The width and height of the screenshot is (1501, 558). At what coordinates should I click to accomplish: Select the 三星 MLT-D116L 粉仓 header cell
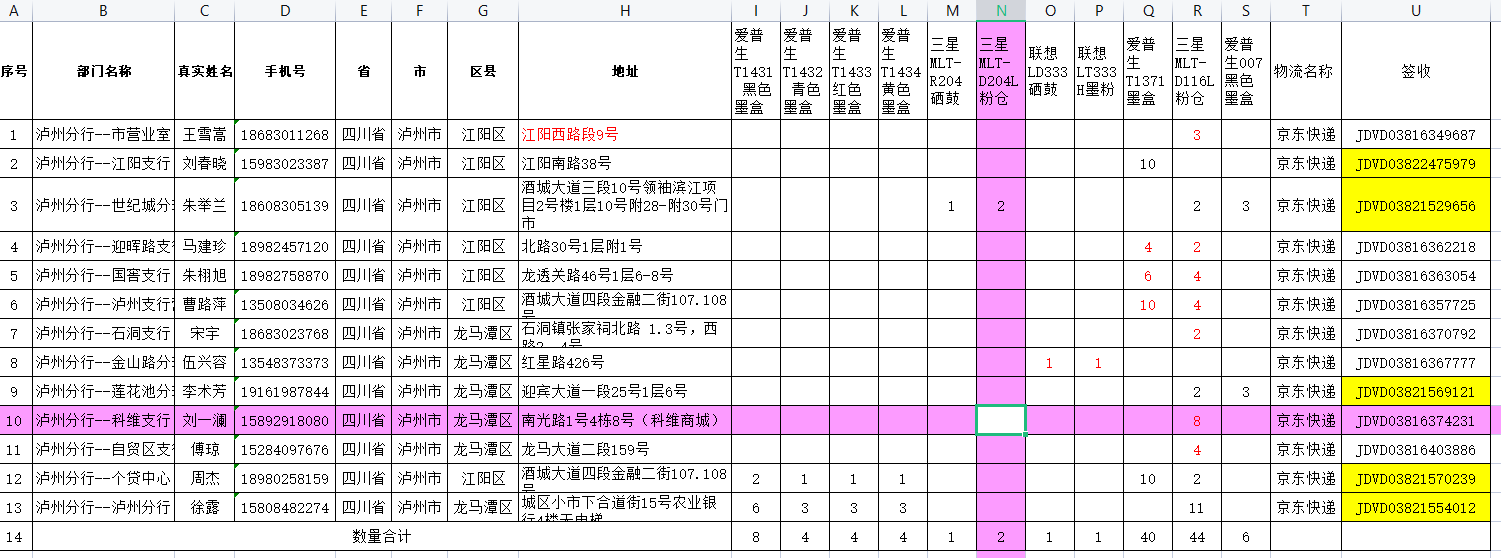pyautogui.click(x=1197, y=71)
